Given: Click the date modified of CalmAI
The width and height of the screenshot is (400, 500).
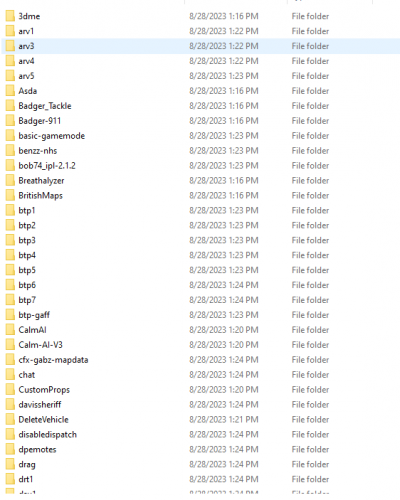Looking at the screenshot, I should (224, 330).
